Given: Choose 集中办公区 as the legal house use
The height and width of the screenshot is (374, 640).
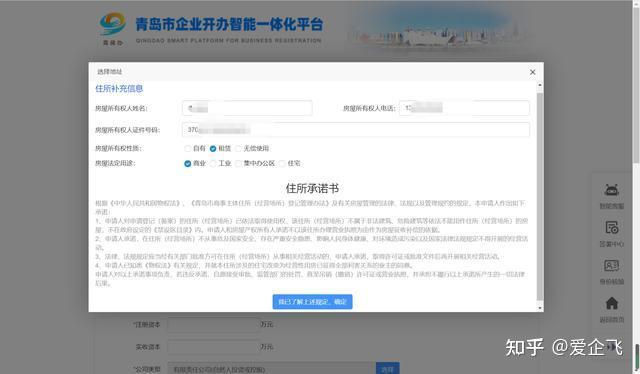Looking at the screenshot, I should pos(239,163).
